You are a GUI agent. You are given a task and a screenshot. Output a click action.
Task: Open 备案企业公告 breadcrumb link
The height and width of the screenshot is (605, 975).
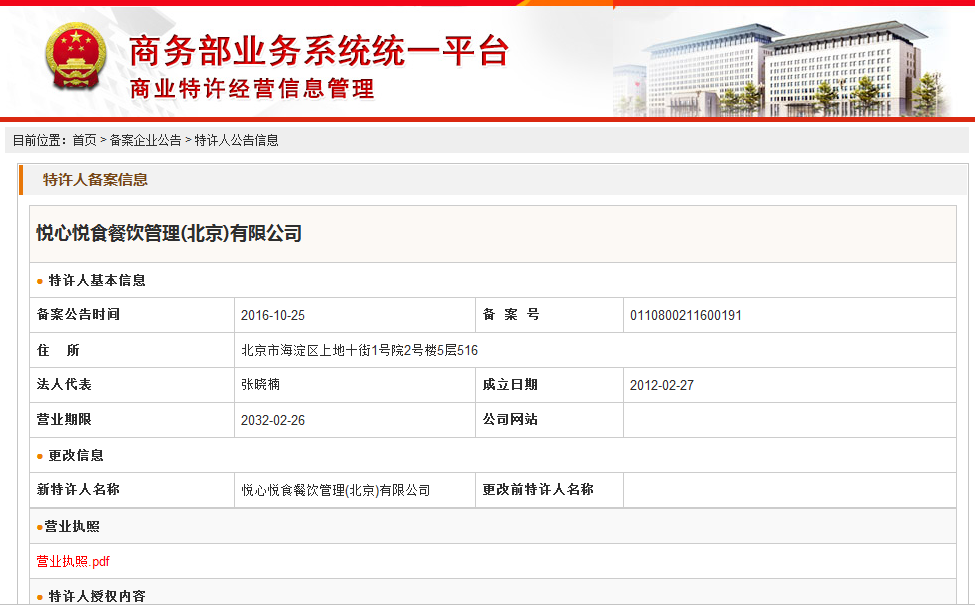click(x=146, y=141)
